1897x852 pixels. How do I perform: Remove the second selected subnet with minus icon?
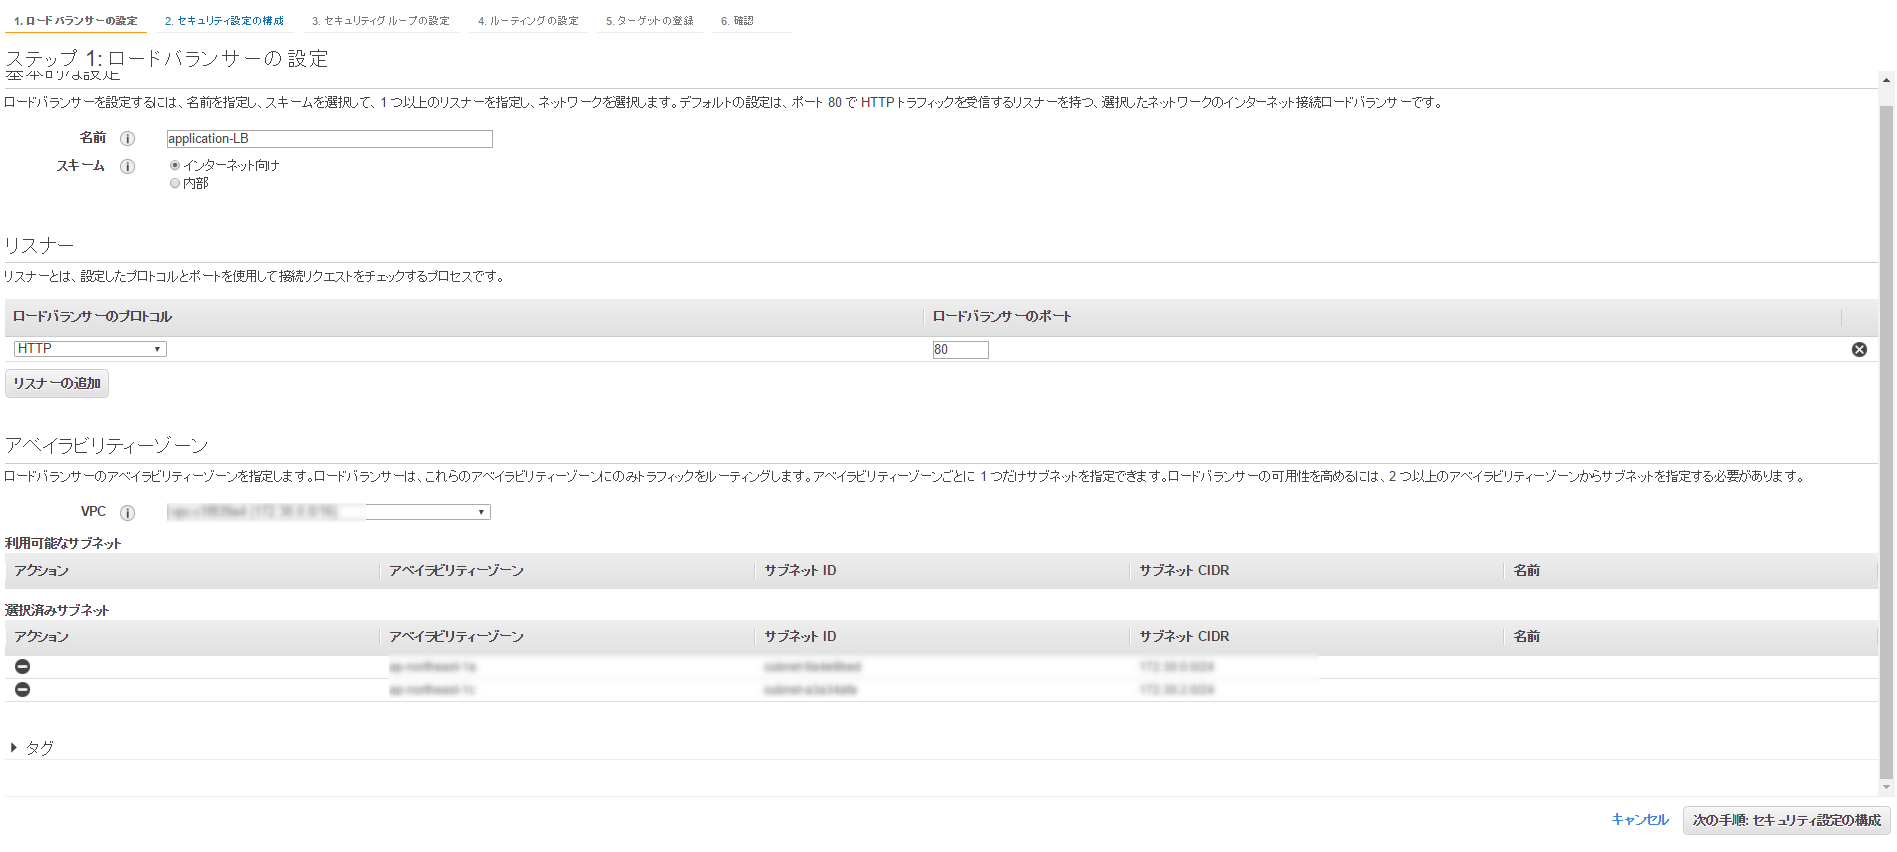pos(22,690)
